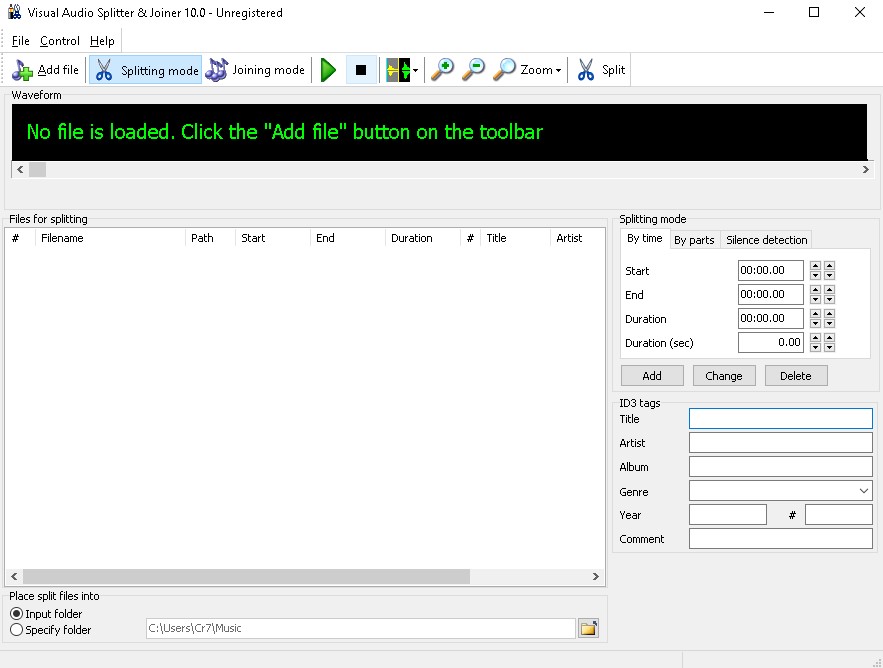The image size is (883, 668).
Task: Click the Filename column header
Action: [110, 238]
